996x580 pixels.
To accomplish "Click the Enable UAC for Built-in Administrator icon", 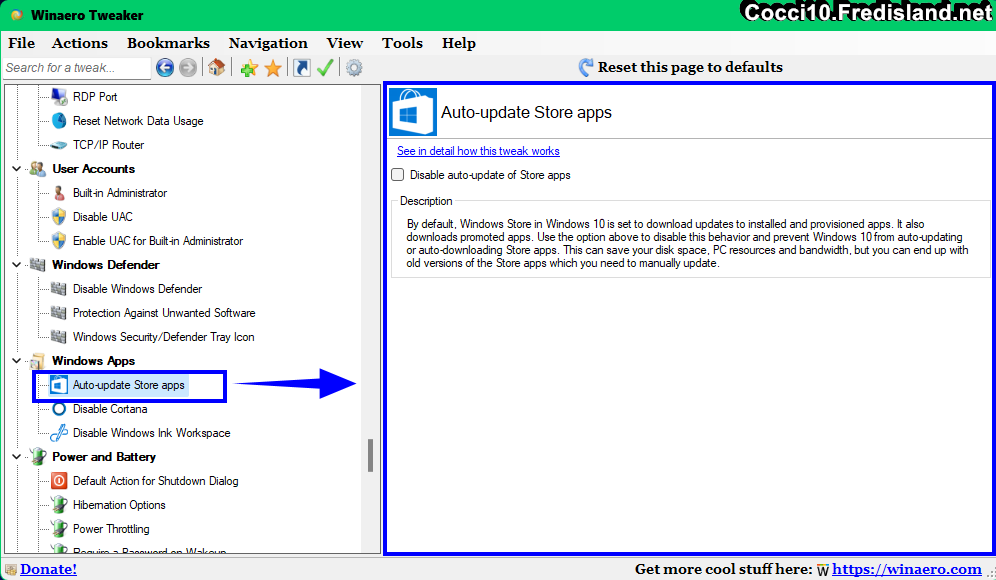I will click(x=59, y=241).
